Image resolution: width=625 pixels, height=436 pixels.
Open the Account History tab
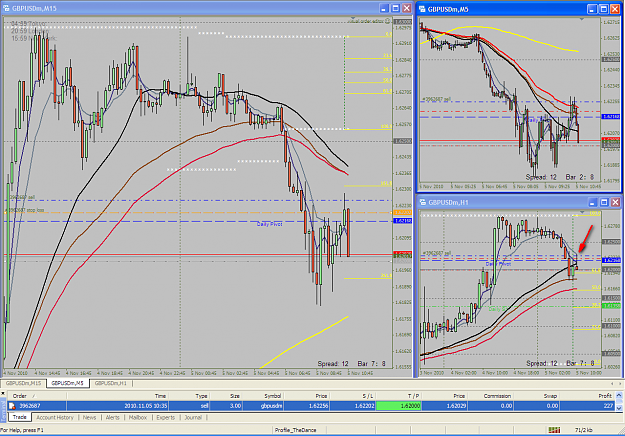point(55,417)
